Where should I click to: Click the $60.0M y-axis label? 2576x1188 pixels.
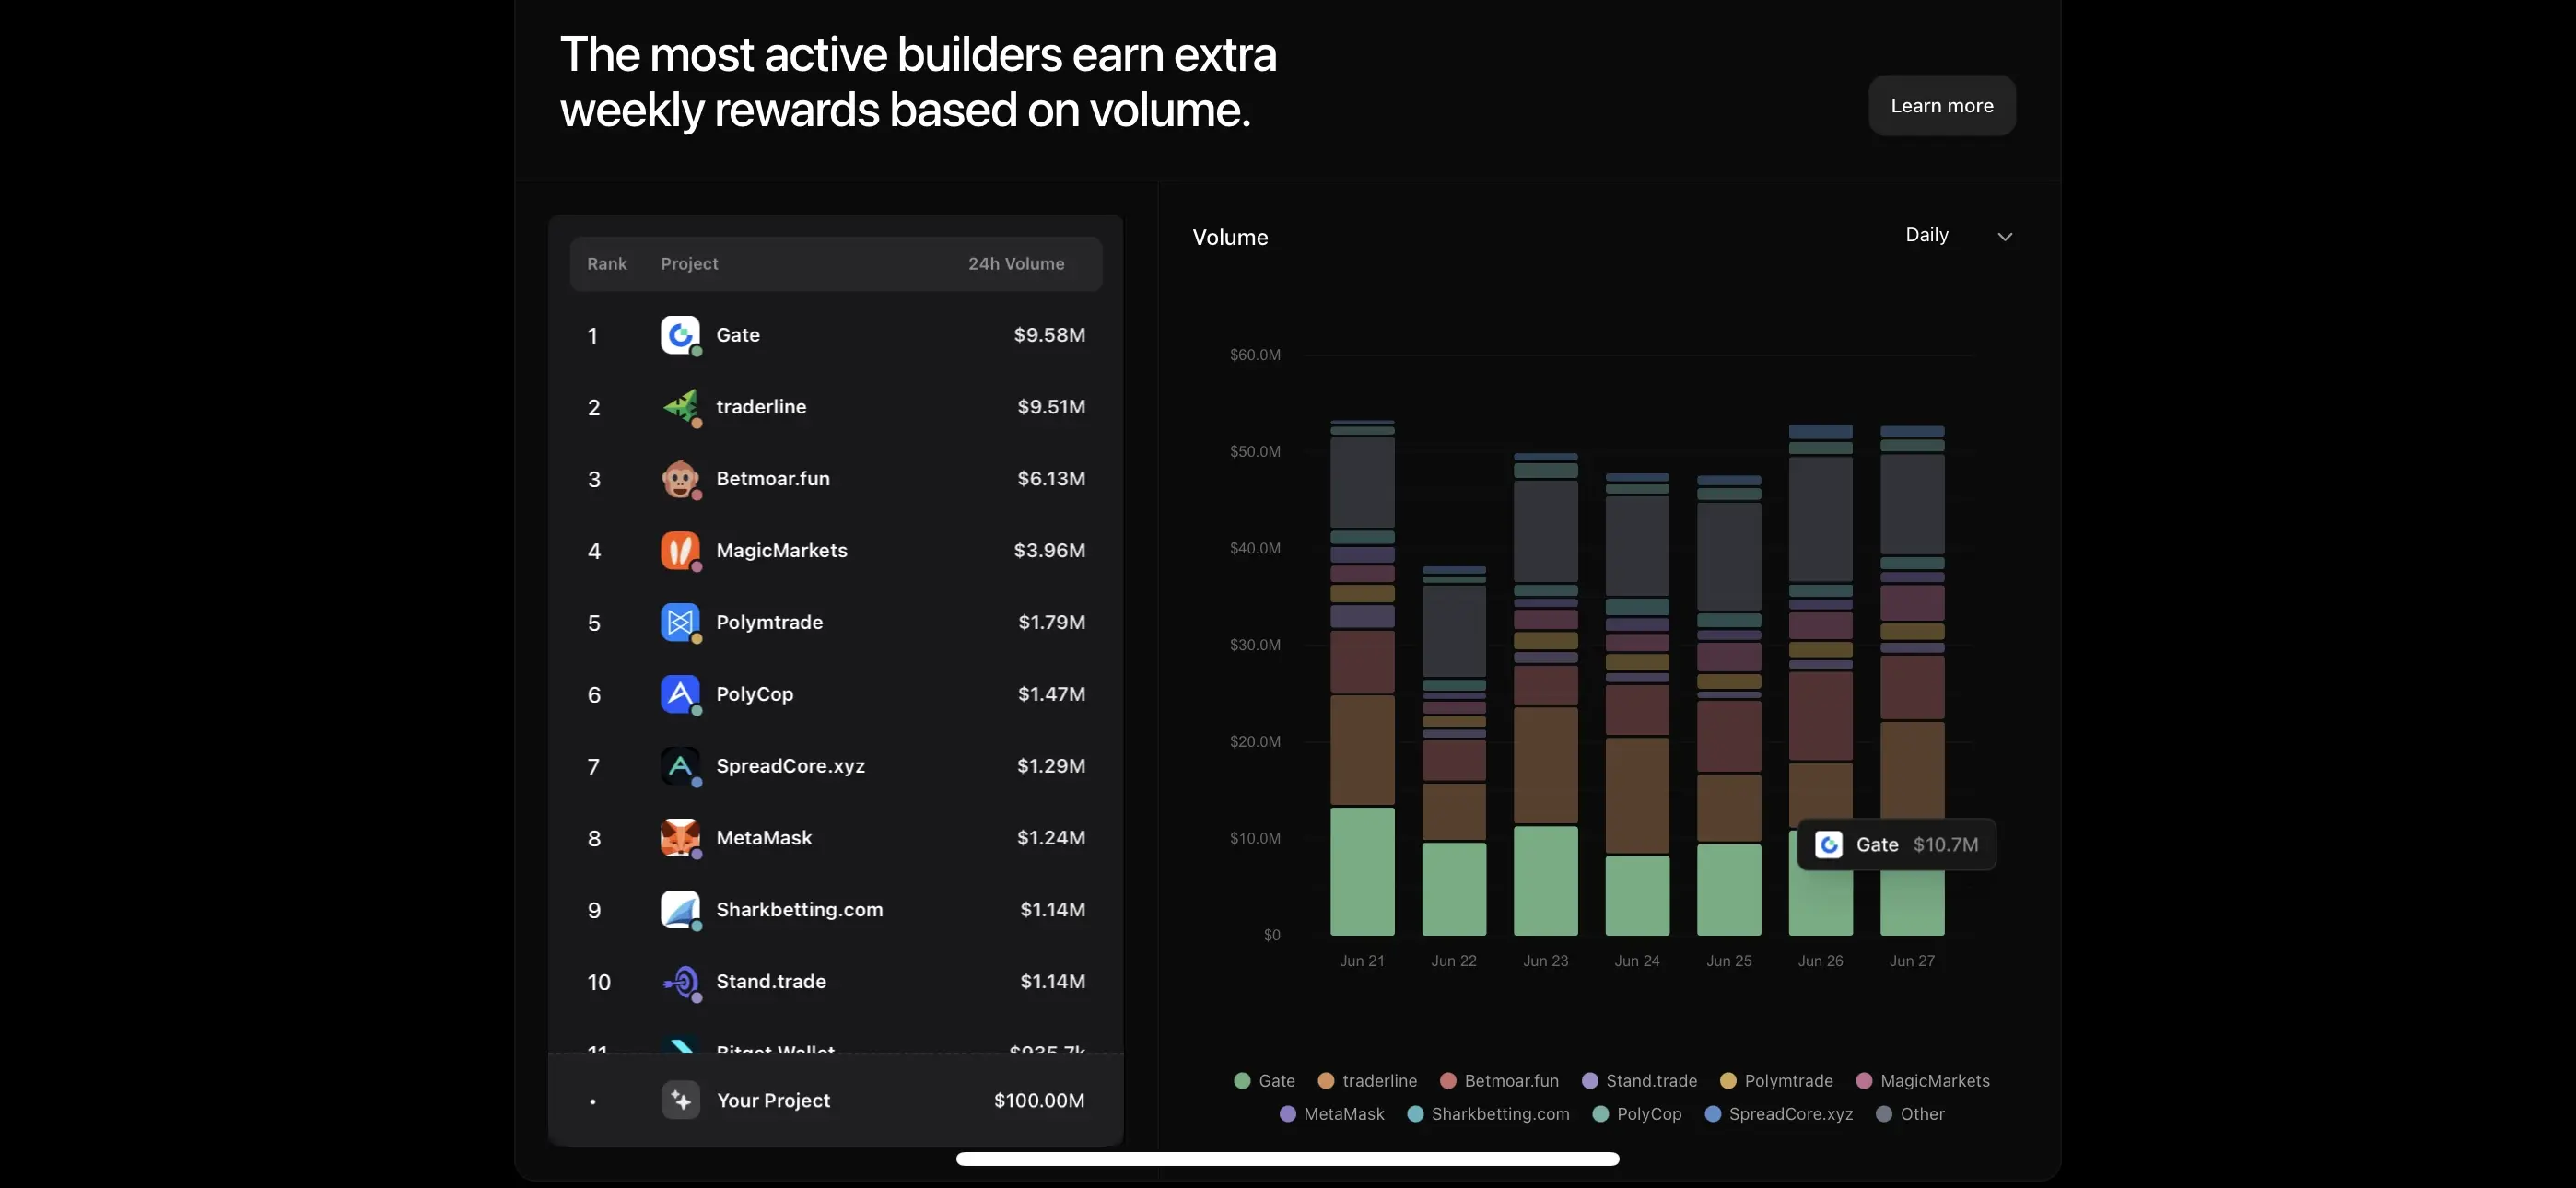tap(1255, 355)
